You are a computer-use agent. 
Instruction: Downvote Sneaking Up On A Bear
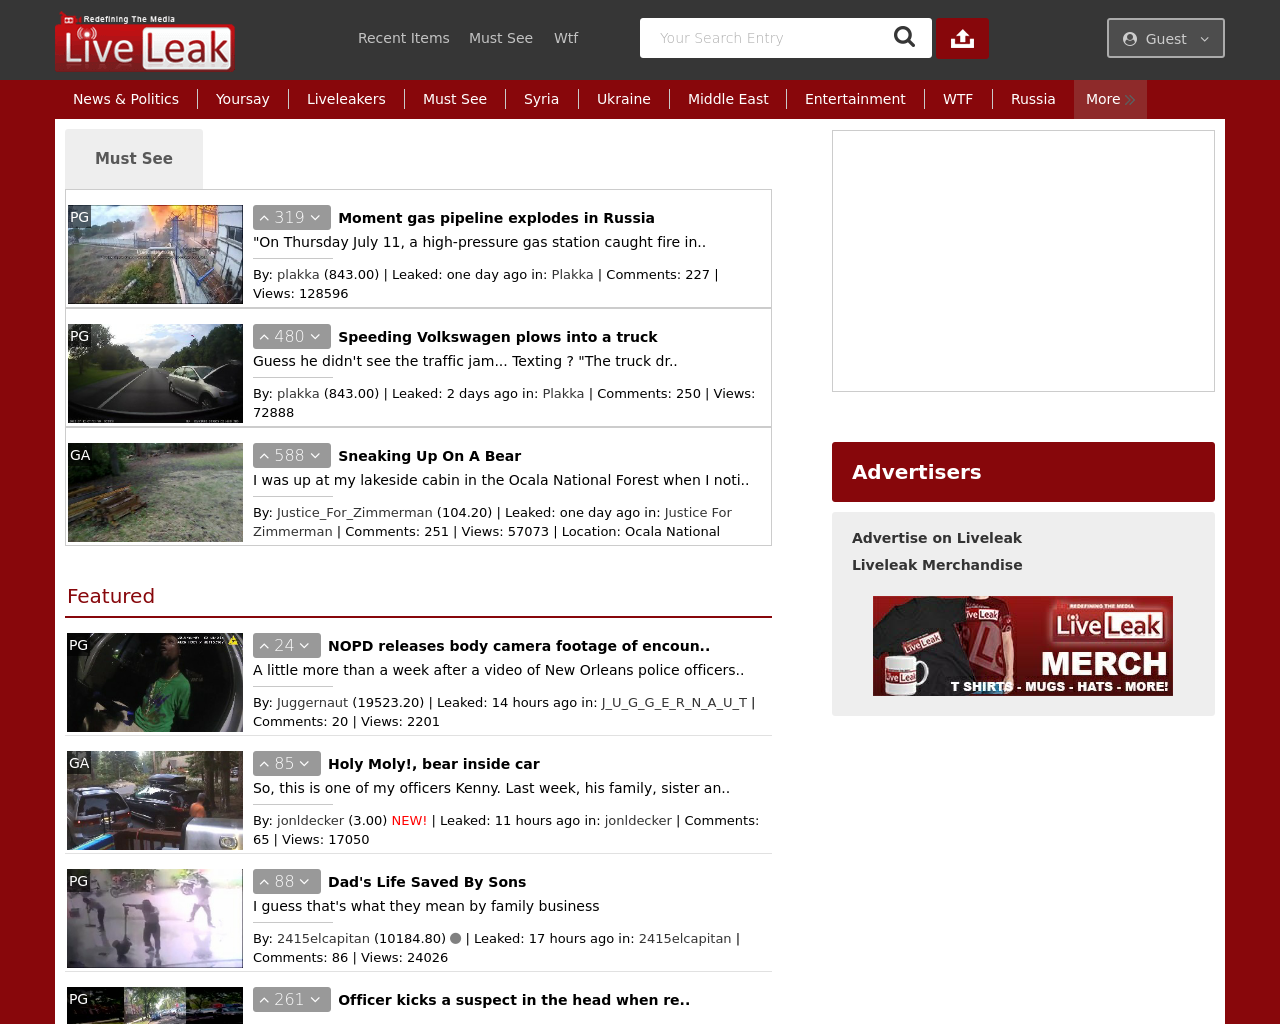point(316,456)
